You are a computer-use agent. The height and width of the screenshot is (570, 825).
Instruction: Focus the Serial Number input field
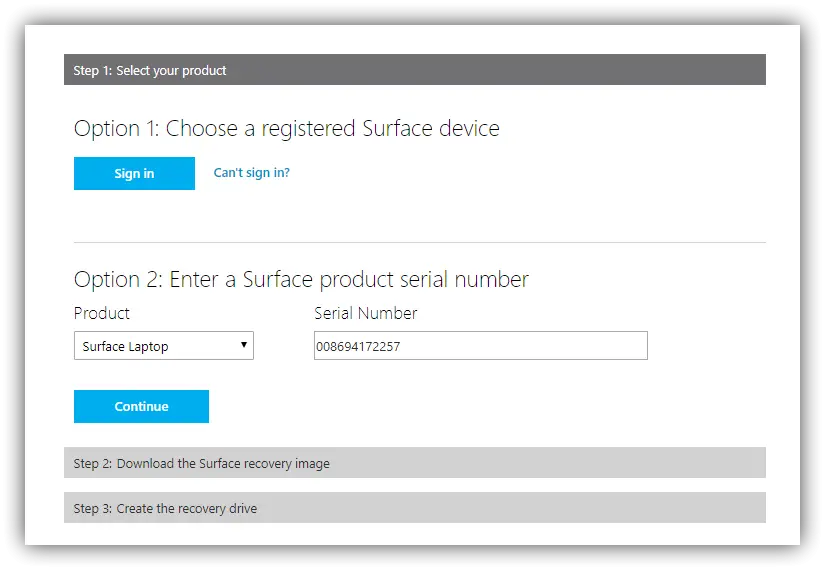pos(480,346)
